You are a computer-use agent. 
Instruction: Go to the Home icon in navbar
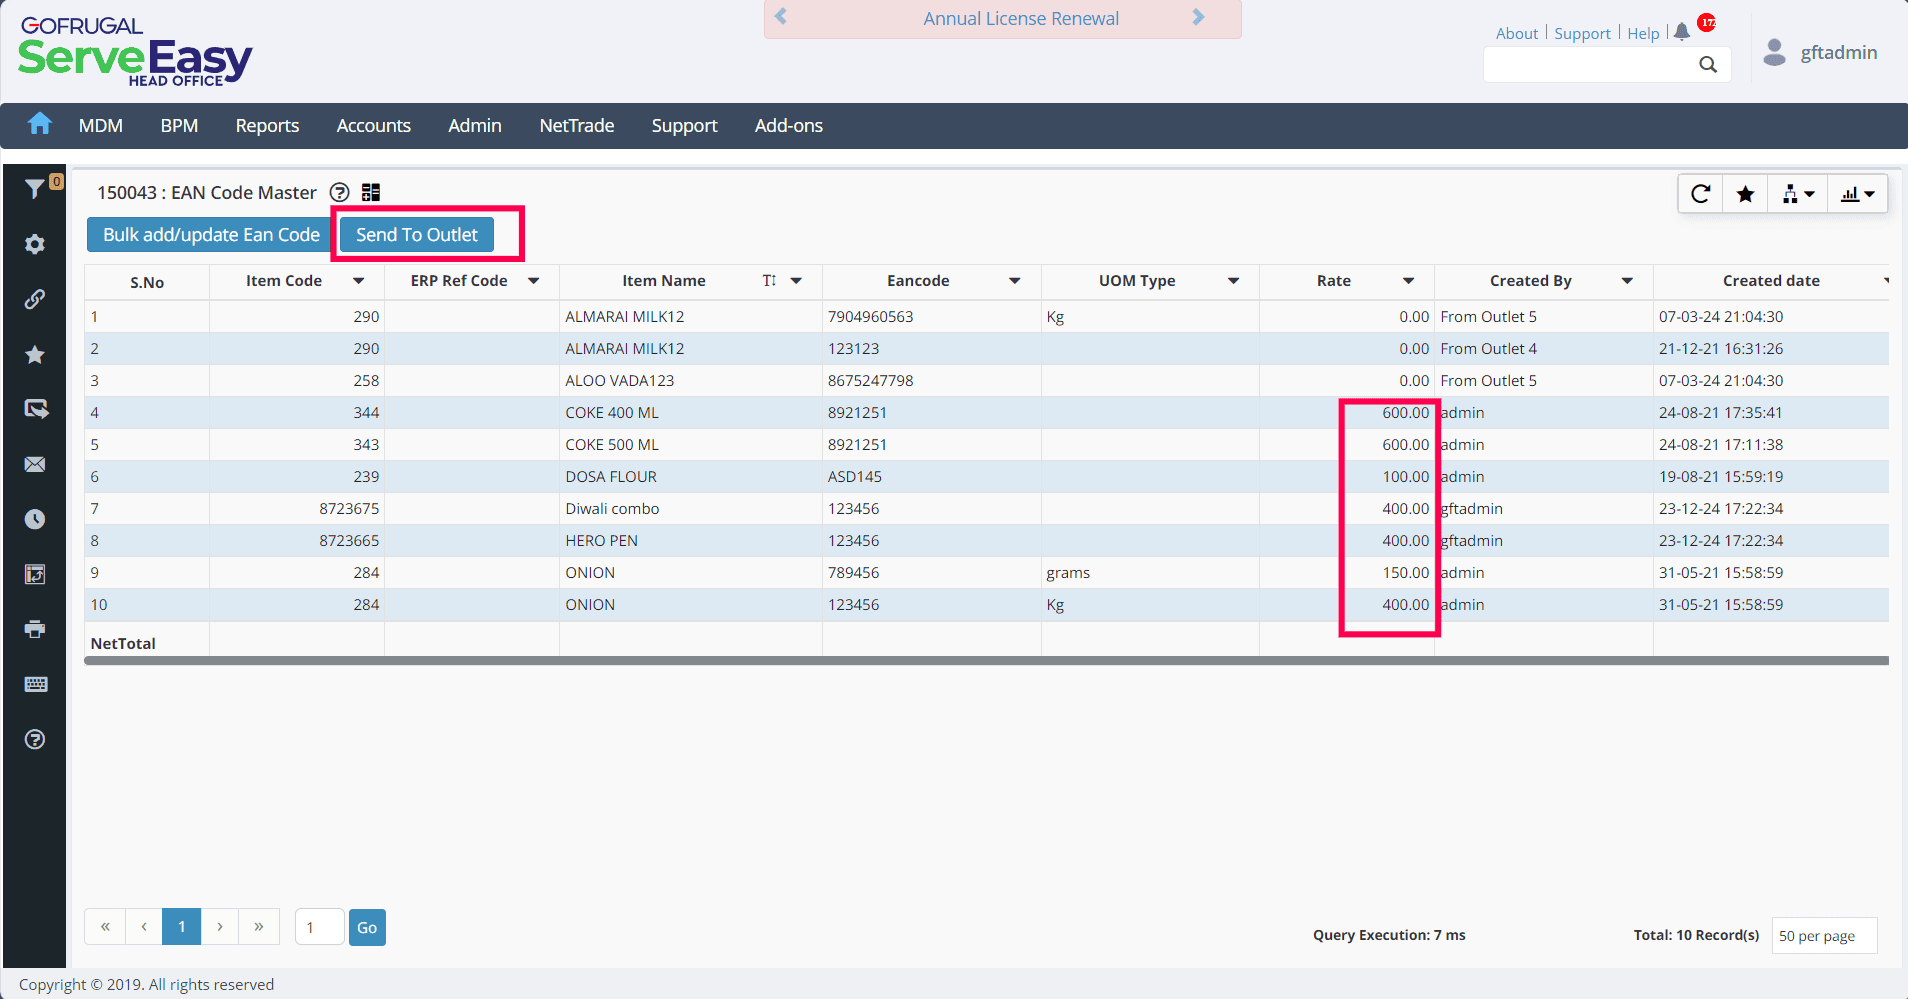(40, 124)
